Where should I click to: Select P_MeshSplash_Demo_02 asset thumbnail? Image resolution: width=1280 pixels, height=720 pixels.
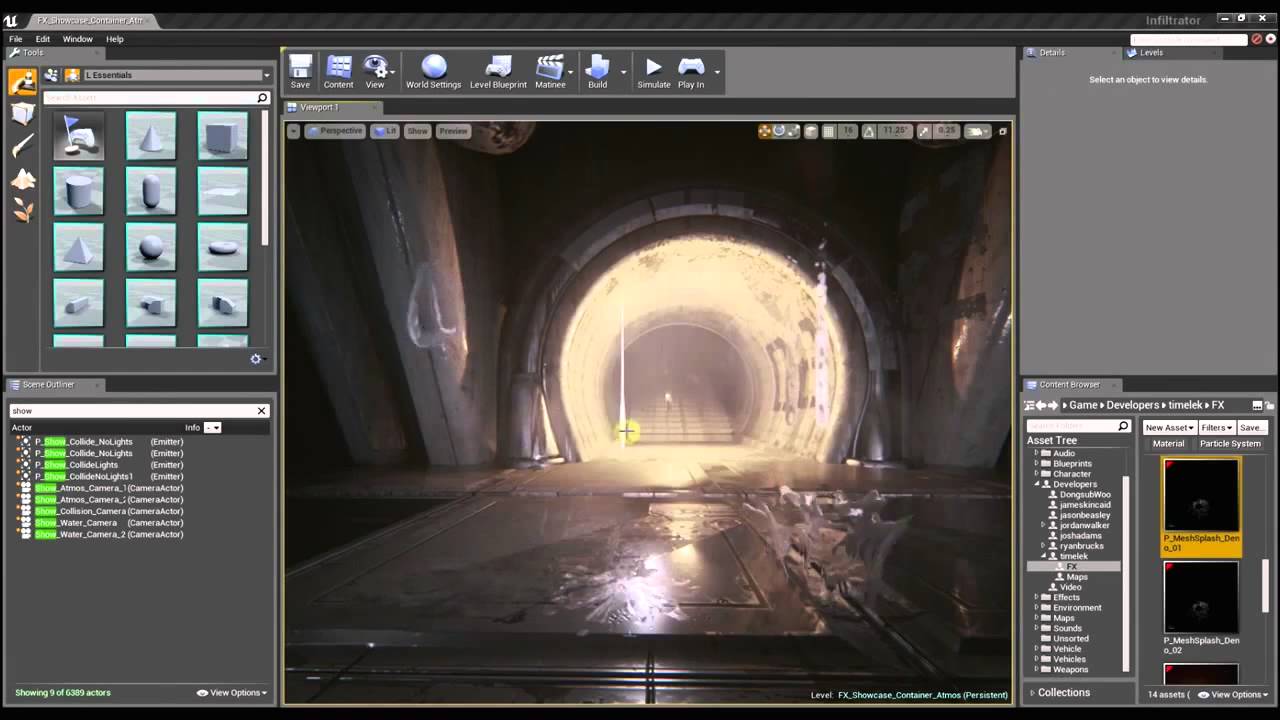tap(1201, 597)
